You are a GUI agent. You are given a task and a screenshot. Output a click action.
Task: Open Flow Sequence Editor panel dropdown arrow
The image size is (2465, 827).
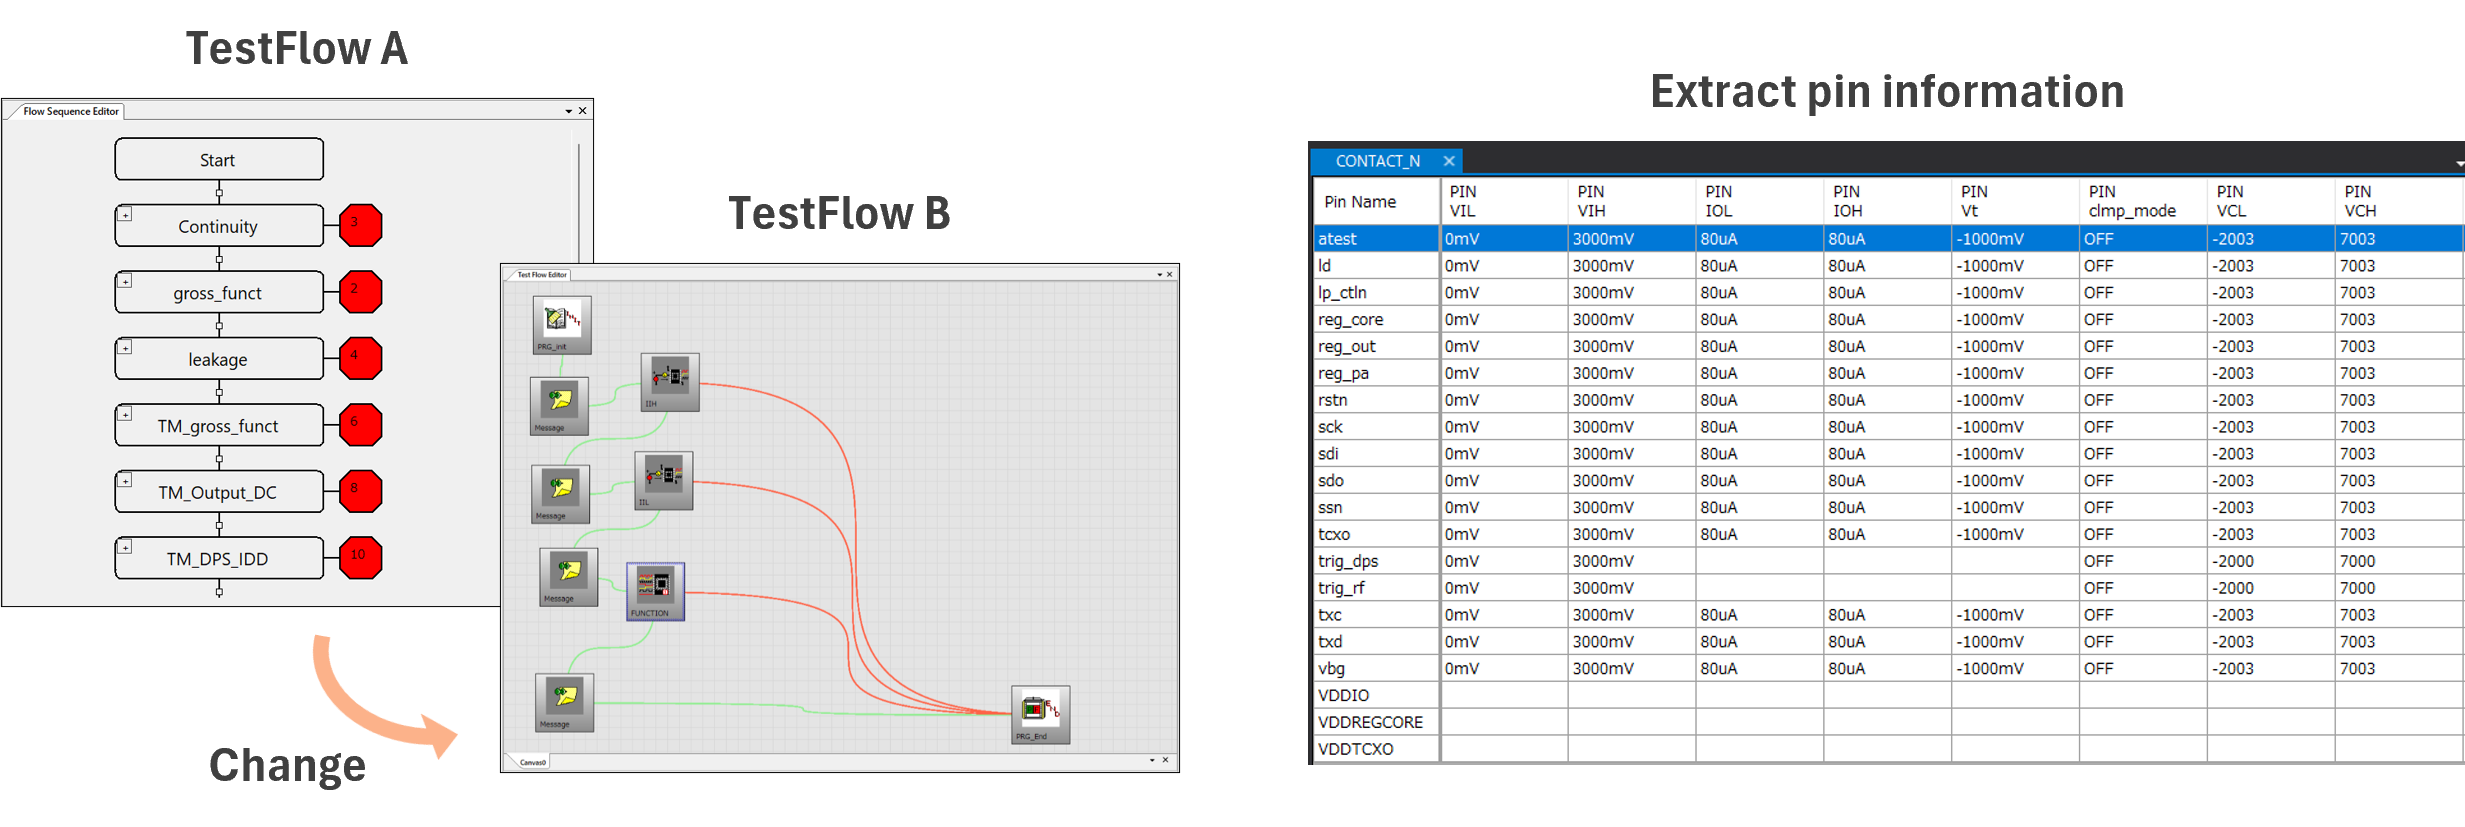coord(568,111)
